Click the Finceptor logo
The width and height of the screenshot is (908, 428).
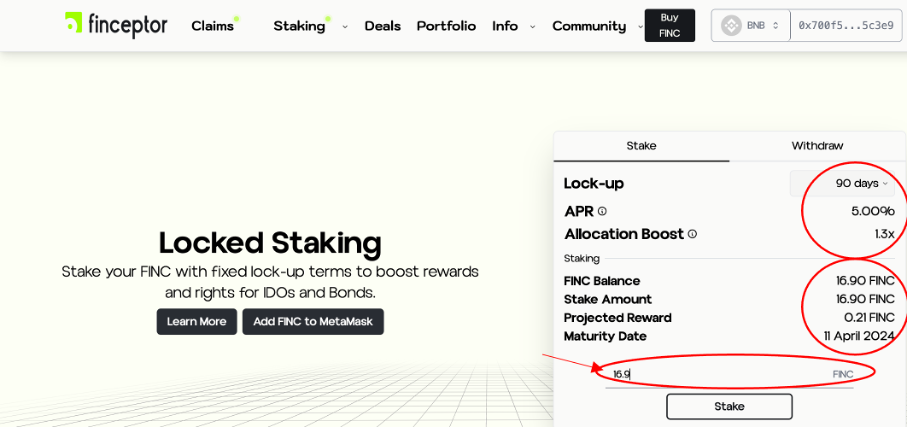(x=115, y=25)
